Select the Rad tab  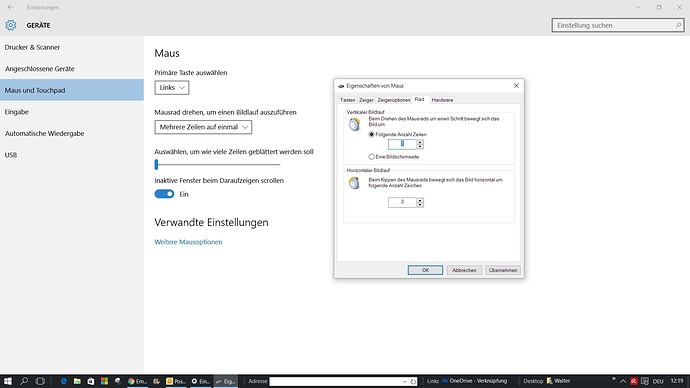click(419, 99)
